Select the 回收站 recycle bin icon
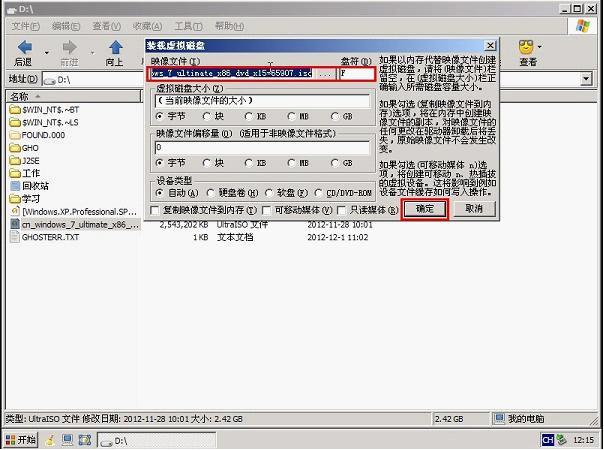The height and width of the screenshot is (450, 604). 15,186
